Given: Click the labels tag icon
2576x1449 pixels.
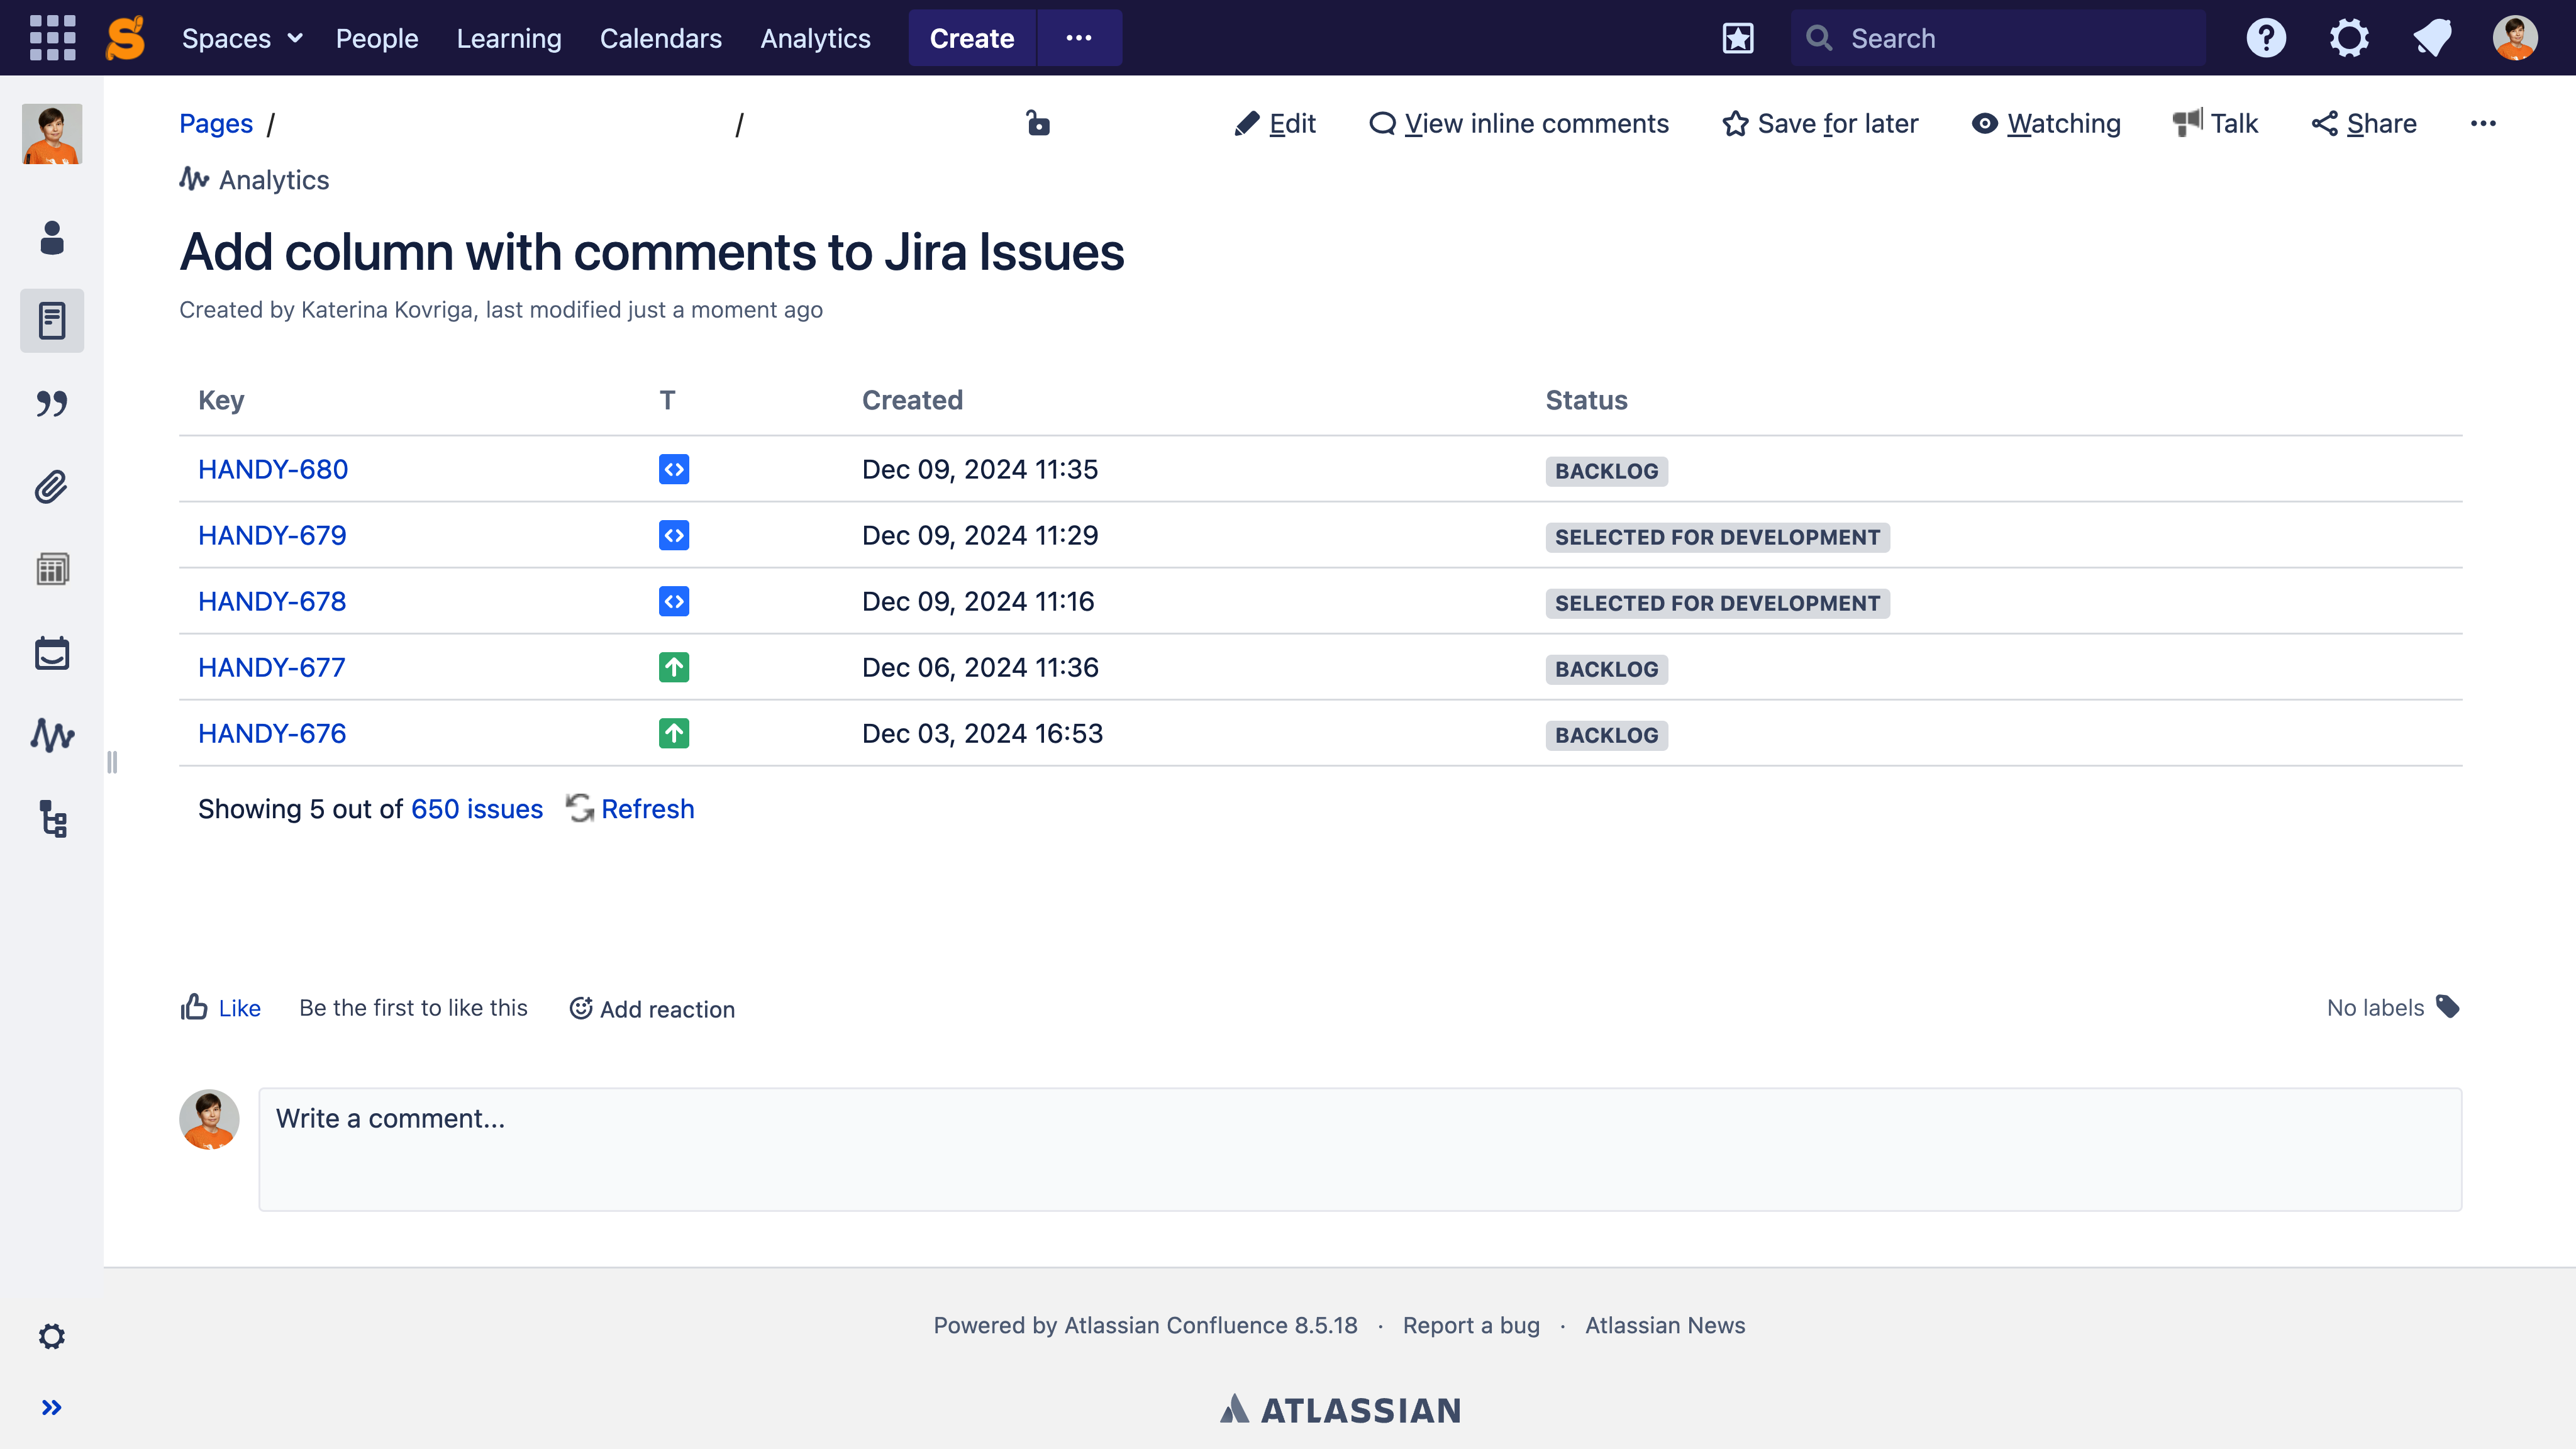Looking at the screenshot, I should click(x=2447, y=1006).
